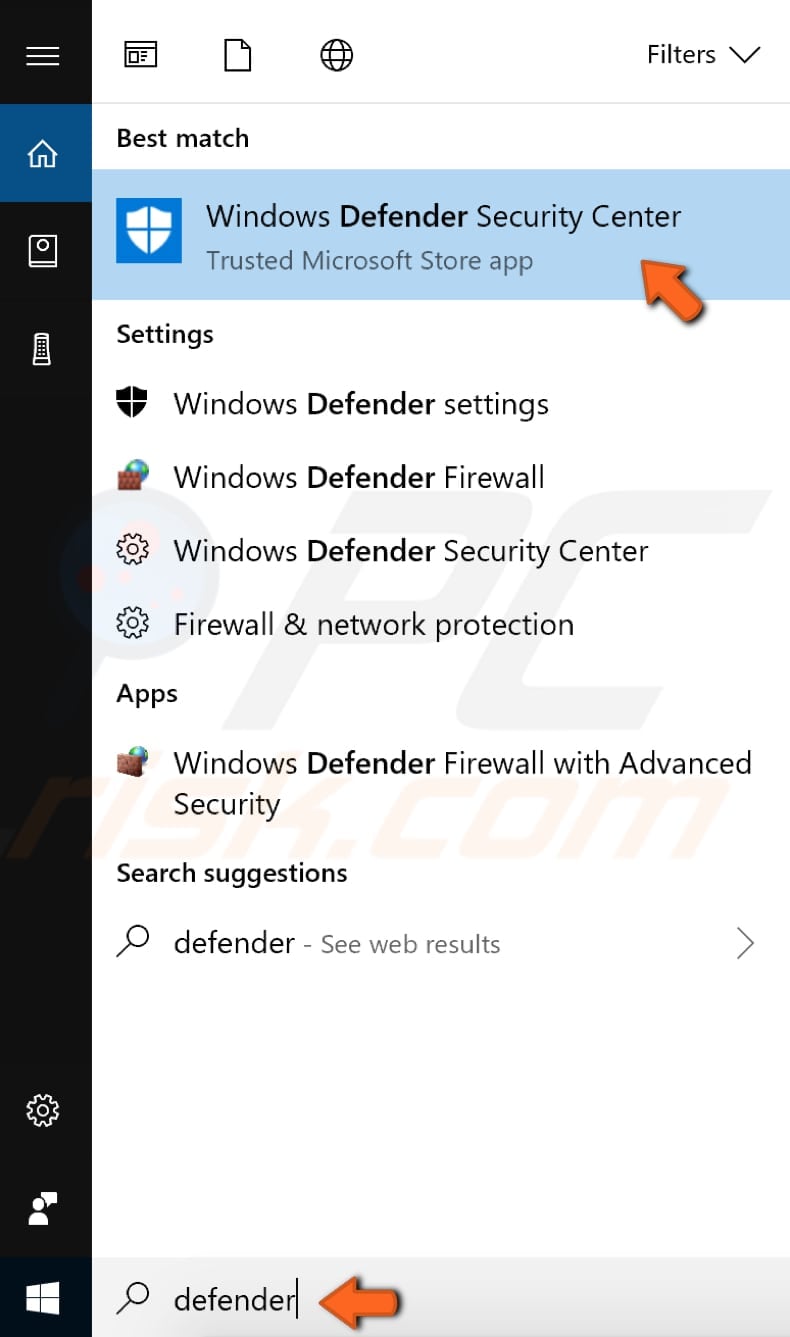Open Firewall & network protection
Viewport: 790px width, 1337px height.
pyautogui.click(x=374, y=624)
